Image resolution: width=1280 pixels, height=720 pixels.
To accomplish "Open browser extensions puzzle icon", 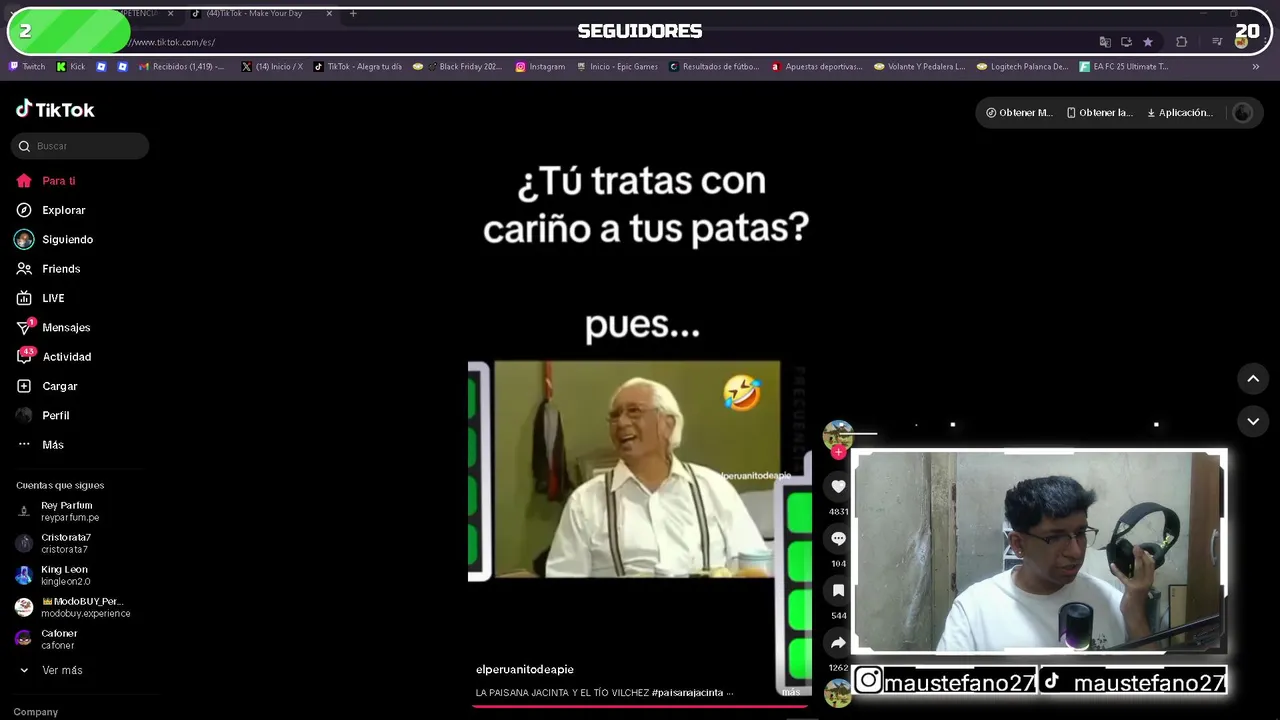I will 1182,42.
